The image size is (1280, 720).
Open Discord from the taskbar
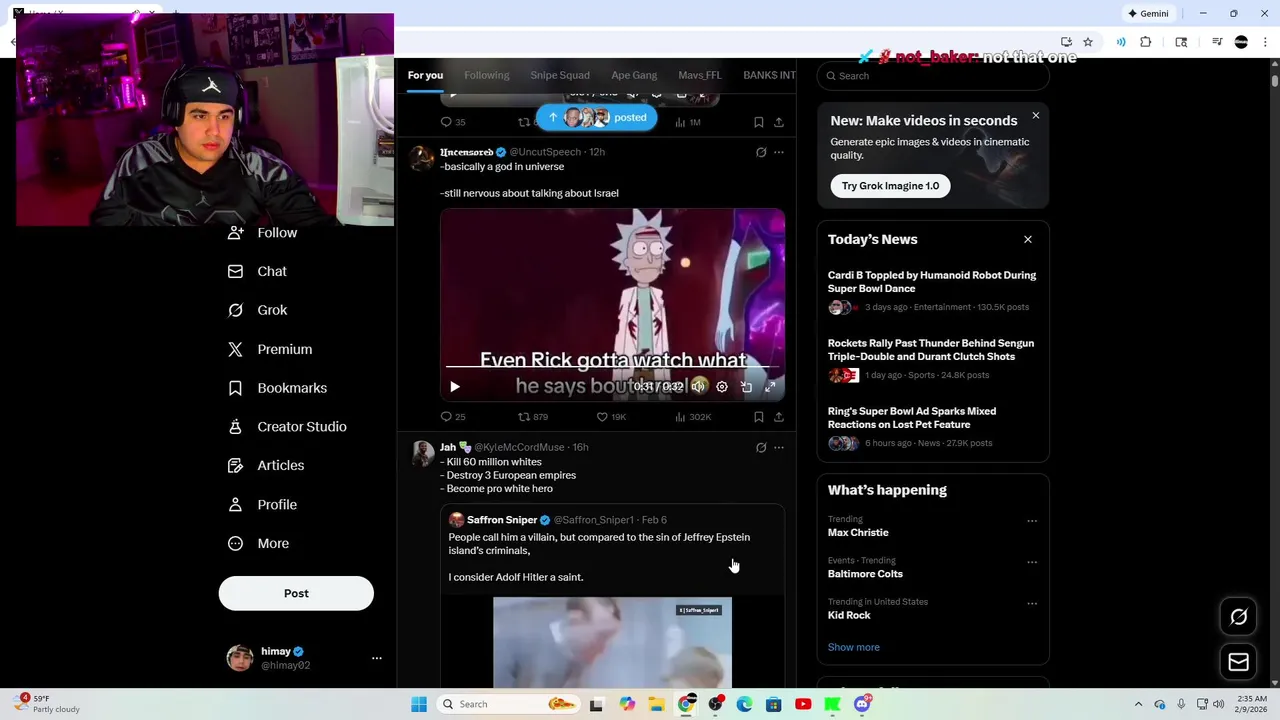pos(862,704)
